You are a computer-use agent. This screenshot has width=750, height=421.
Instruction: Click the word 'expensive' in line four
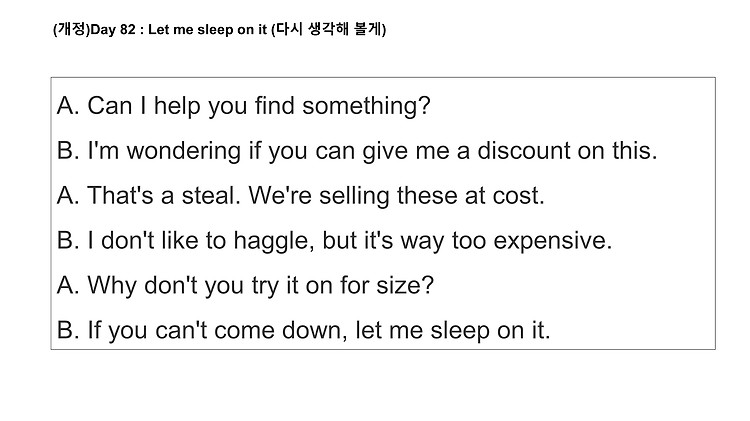(552, 241)
